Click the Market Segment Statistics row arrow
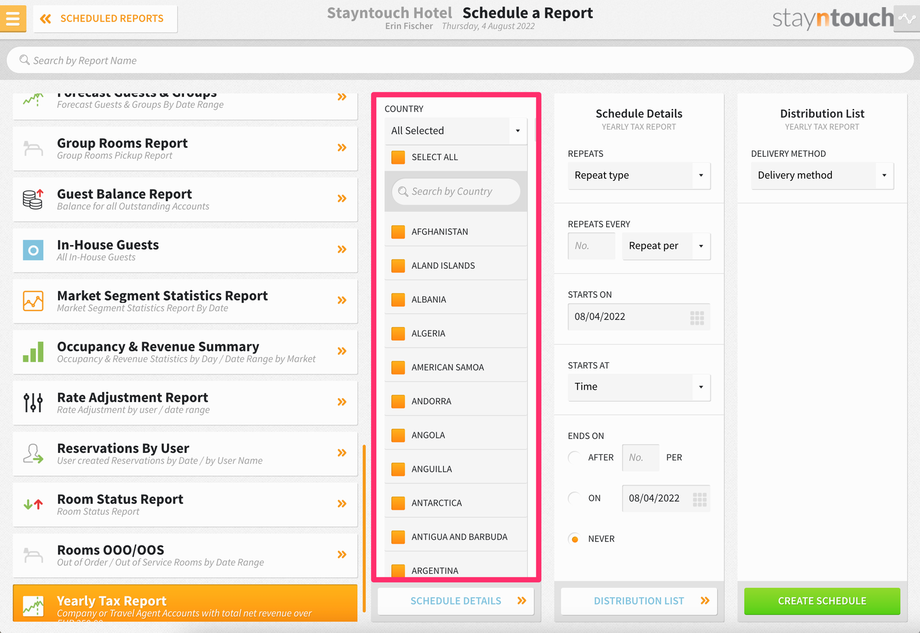920x633 pixels. [342, 300]
